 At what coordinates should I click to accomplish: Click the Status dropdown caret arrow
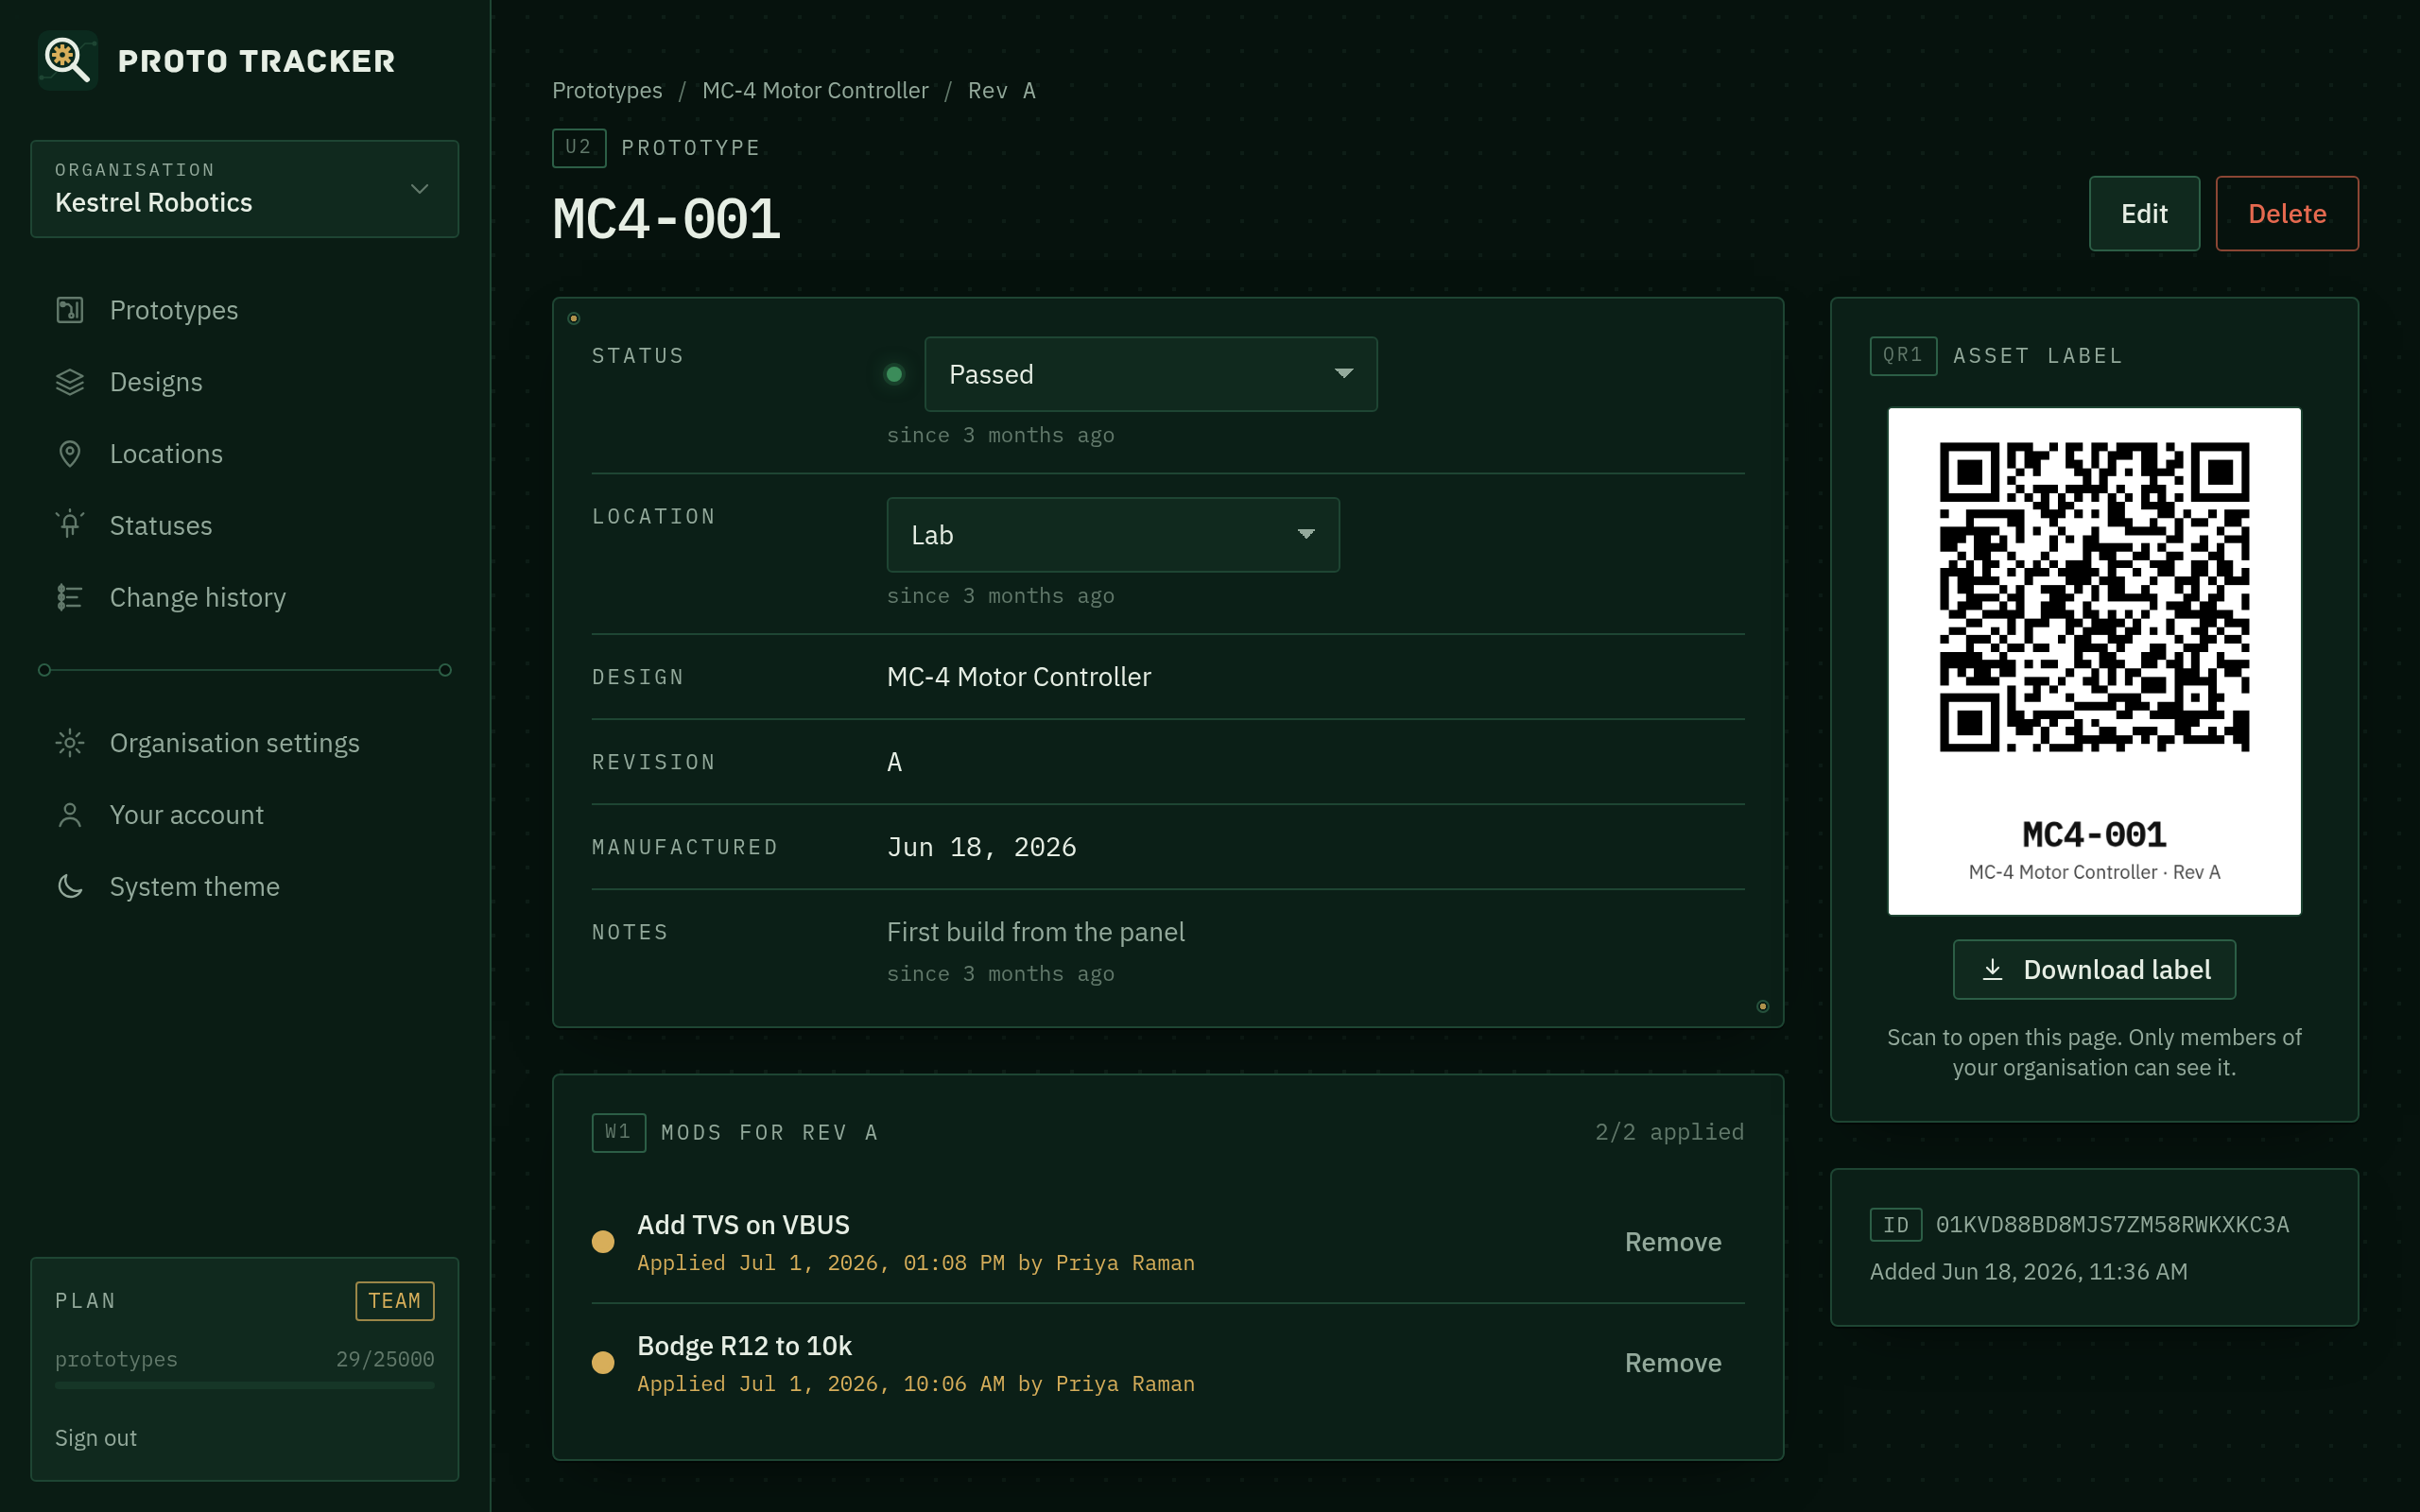[x=1343, y=373]
